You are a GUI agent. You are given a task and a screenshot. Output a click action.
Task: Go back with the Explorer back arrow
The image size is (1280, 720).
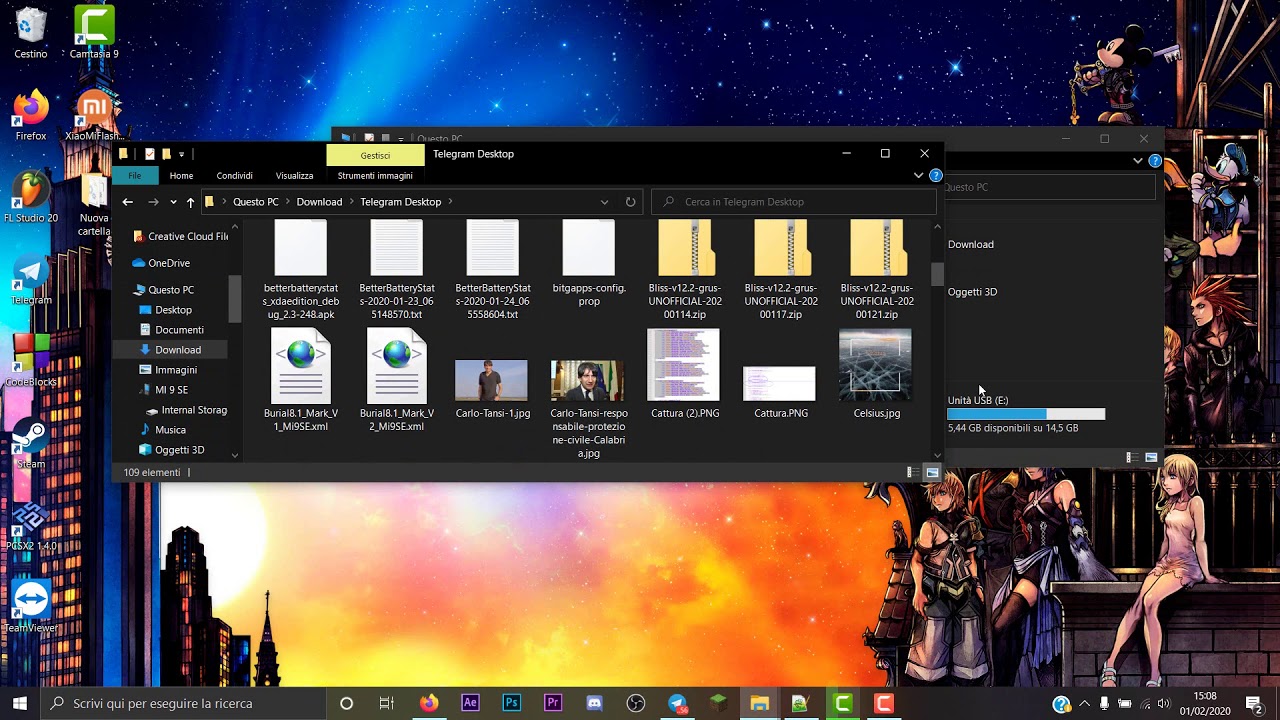coord(127,202)
